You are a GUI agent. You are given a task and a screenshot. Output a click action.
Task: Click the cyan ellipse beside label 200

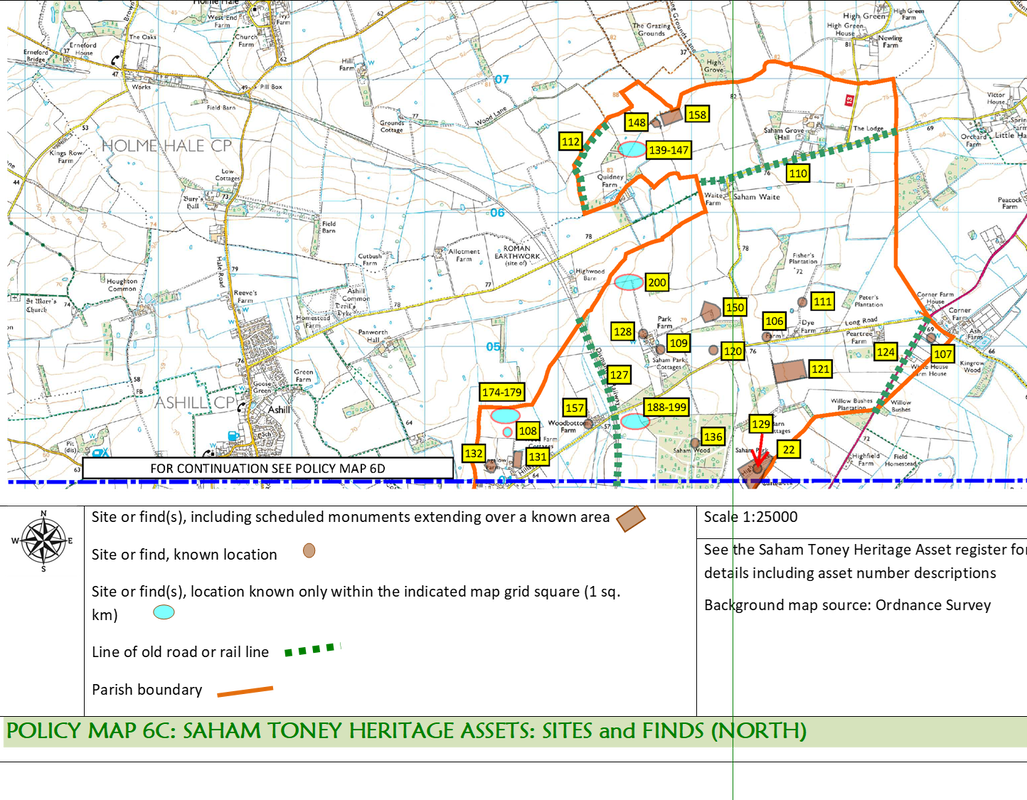[x=629, y=282]
